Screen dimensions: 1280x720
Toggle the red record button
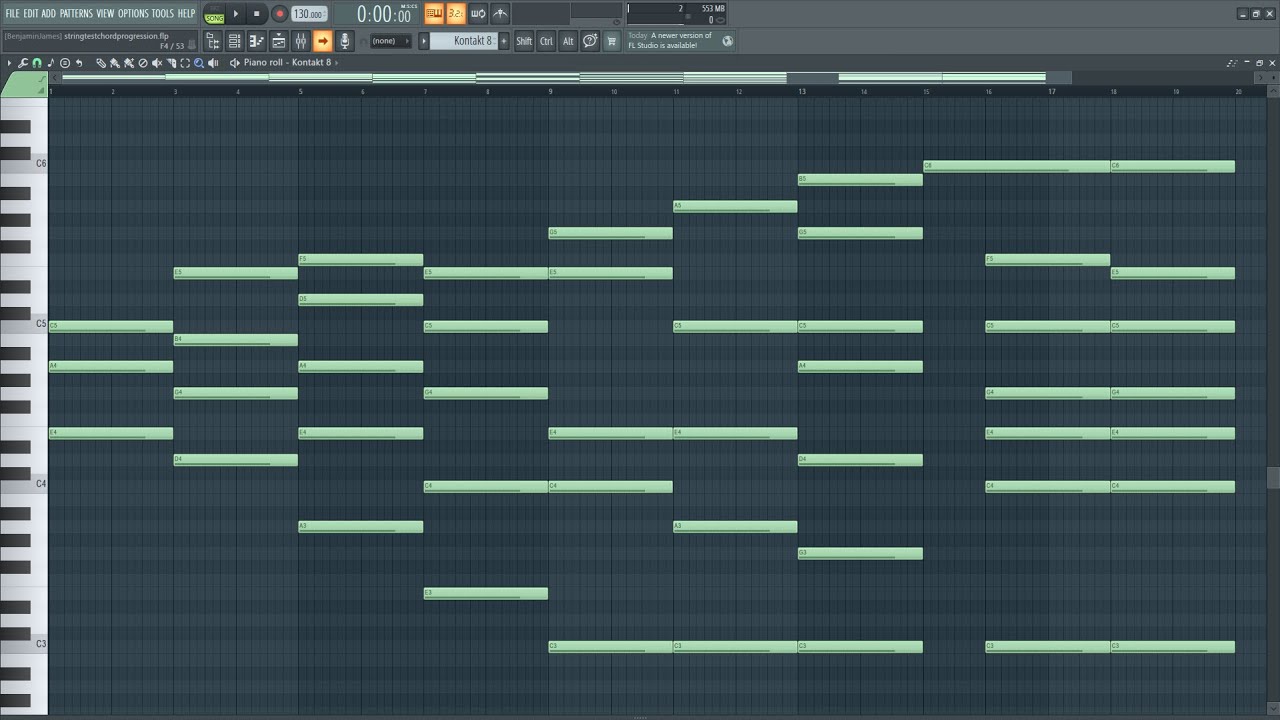280,14
